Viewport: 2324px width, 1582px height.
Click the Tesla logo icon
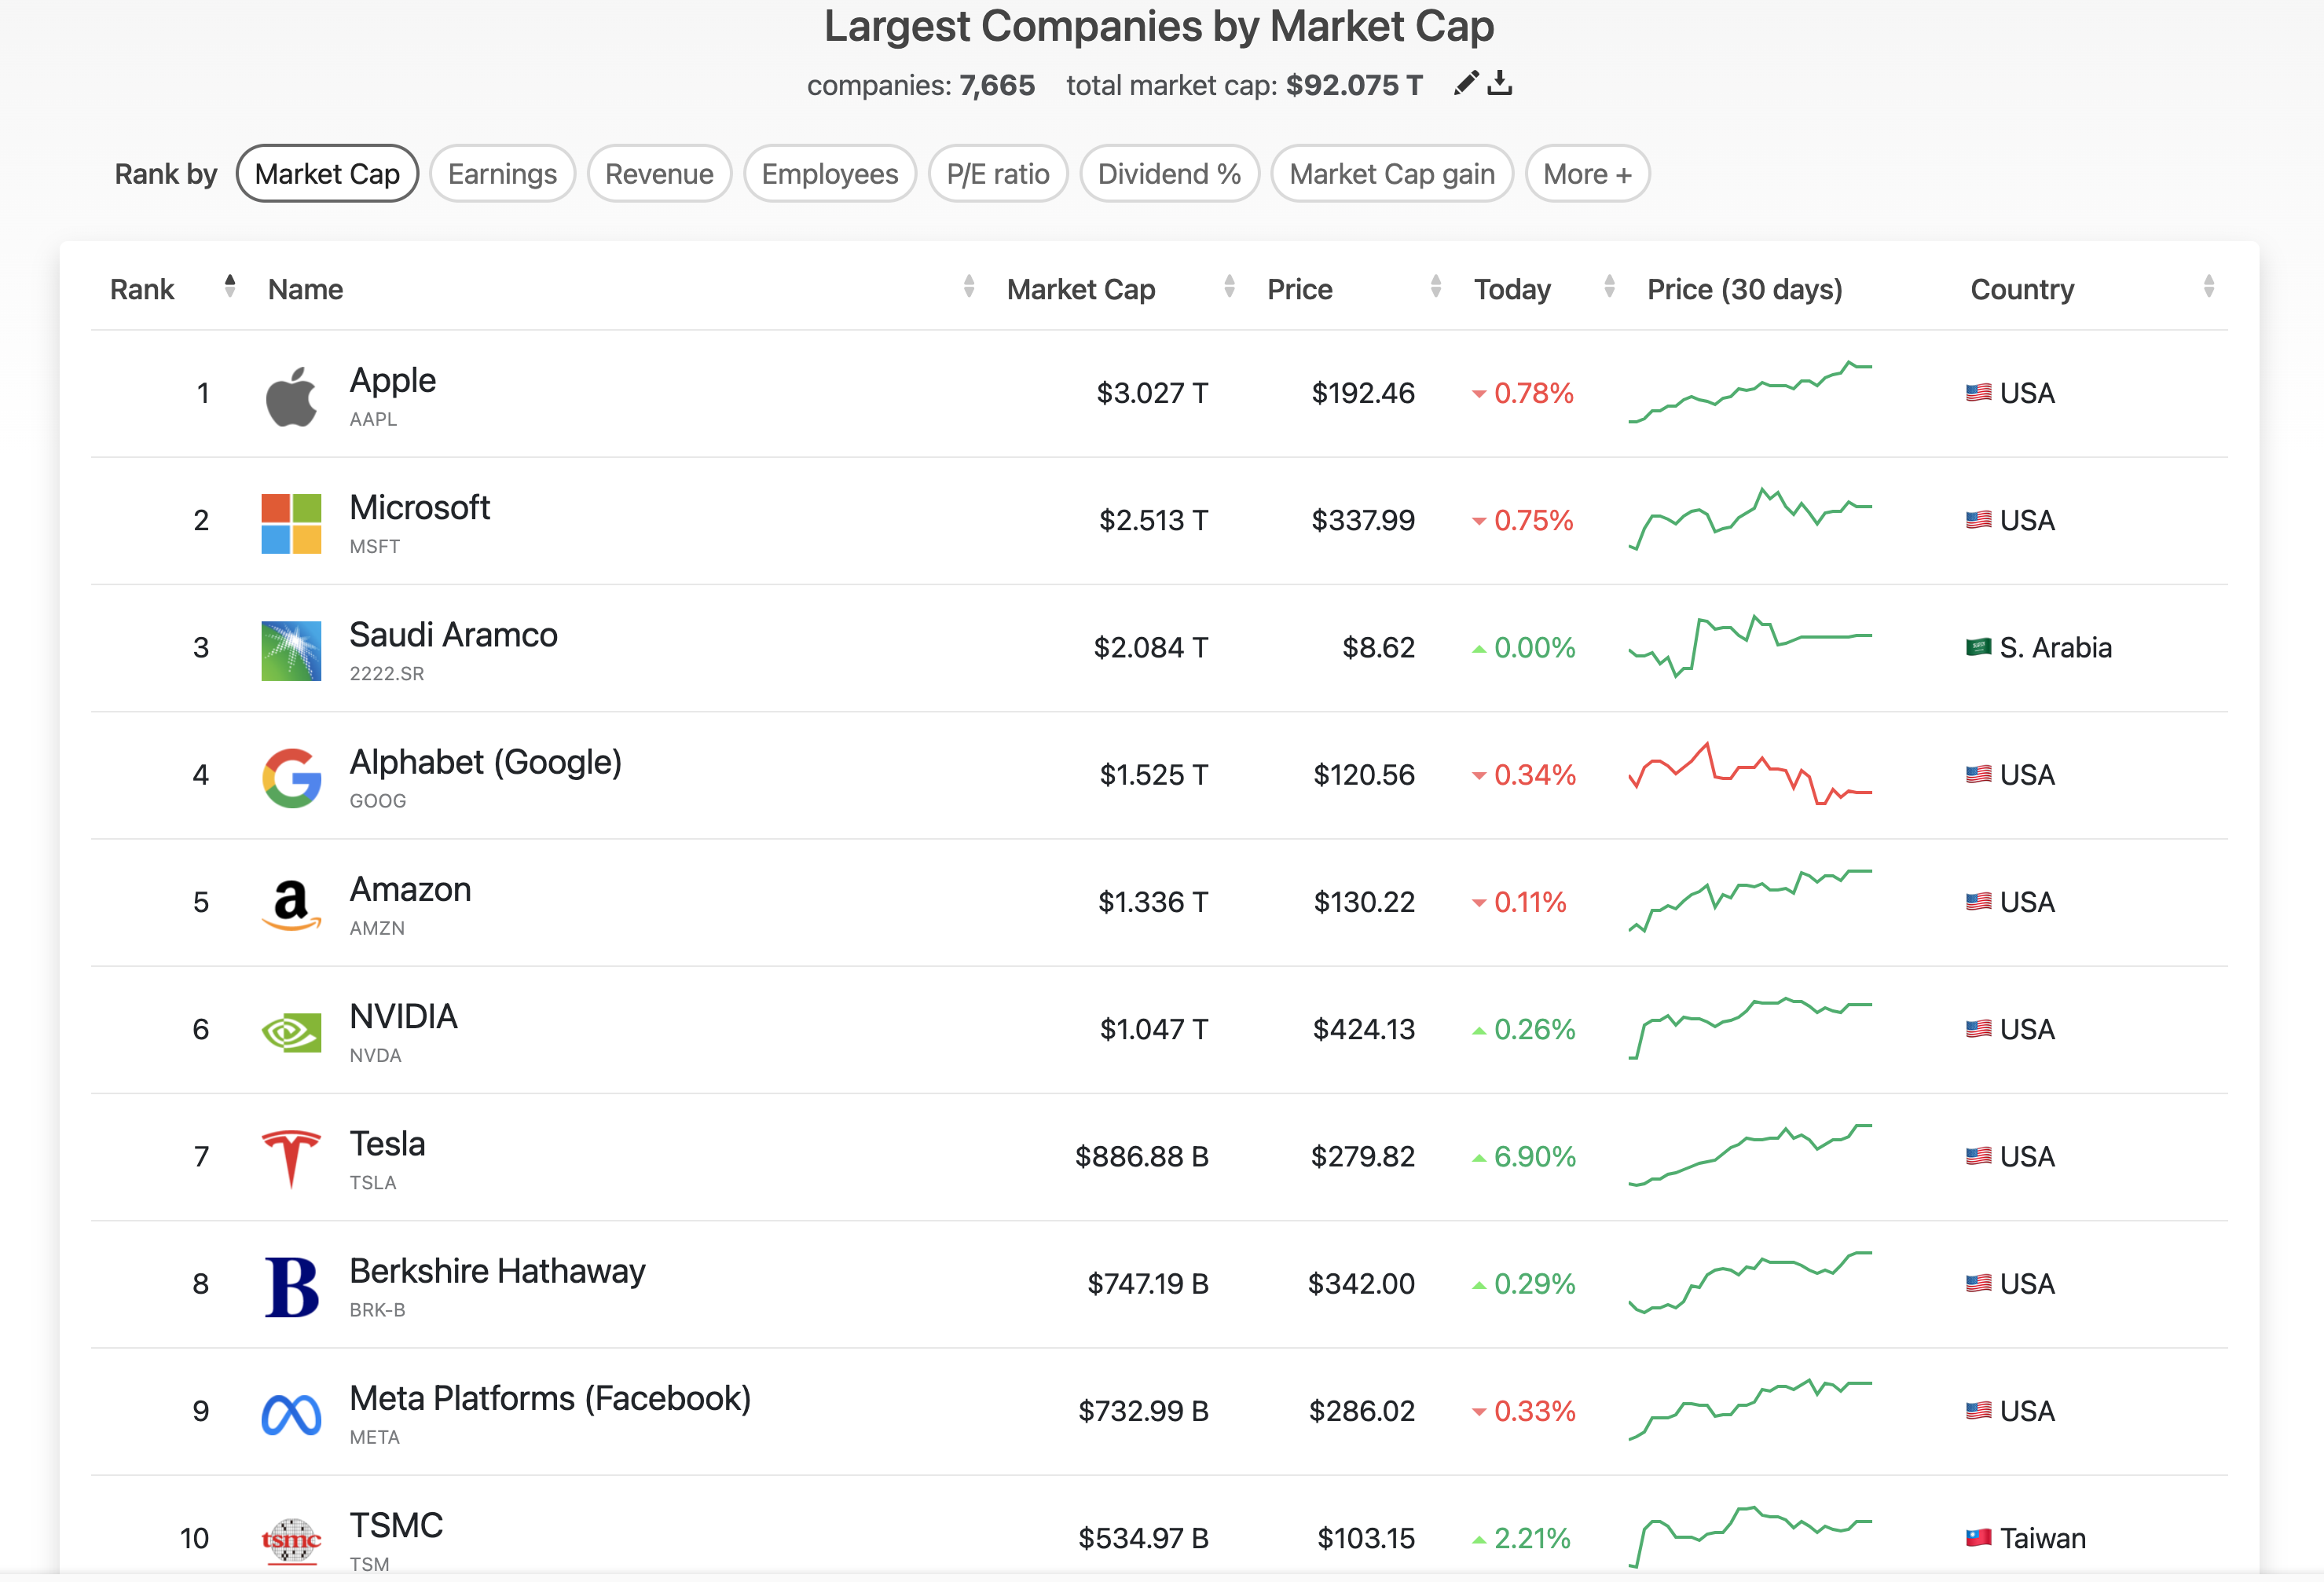pos(291,1158)
